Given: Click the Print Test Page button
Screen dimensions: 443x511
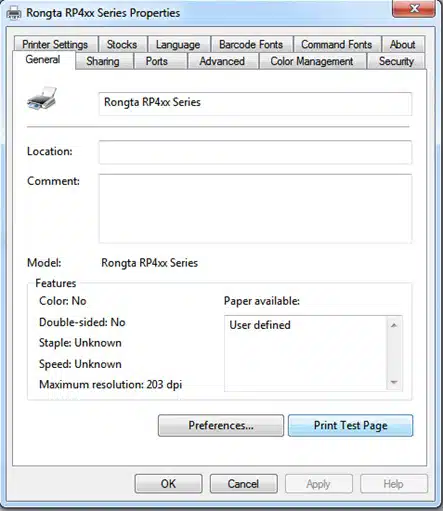Looking at the screenshot, I should point(350,426).
